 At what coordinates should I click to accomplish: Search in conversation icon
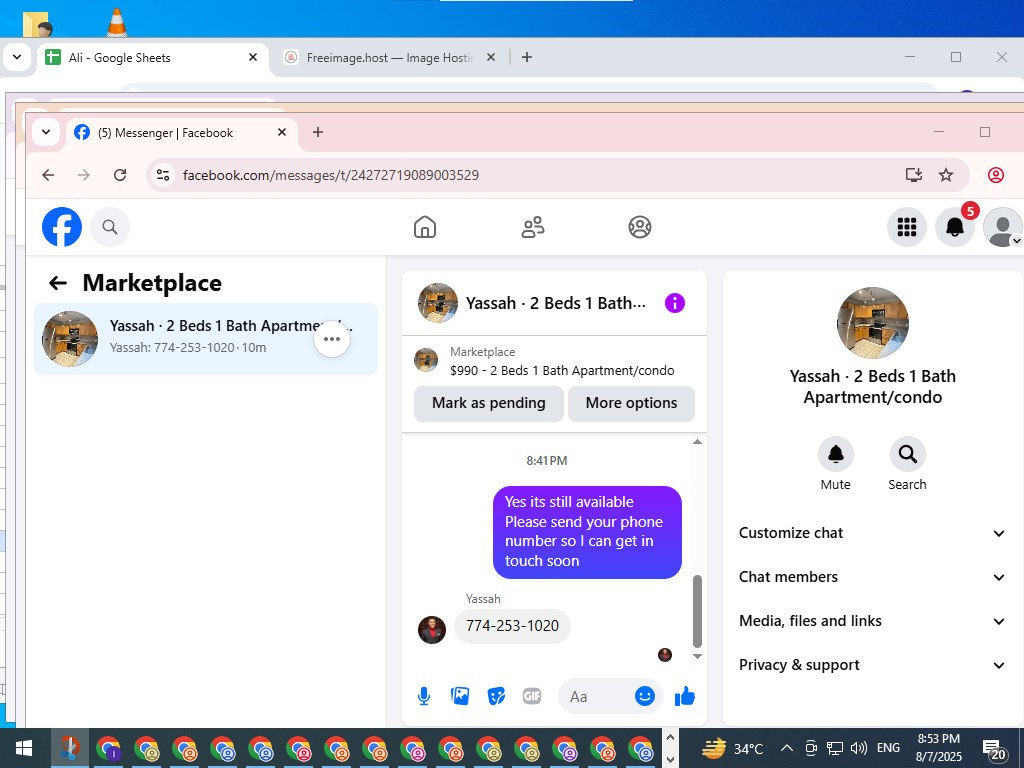coord(907,454)
